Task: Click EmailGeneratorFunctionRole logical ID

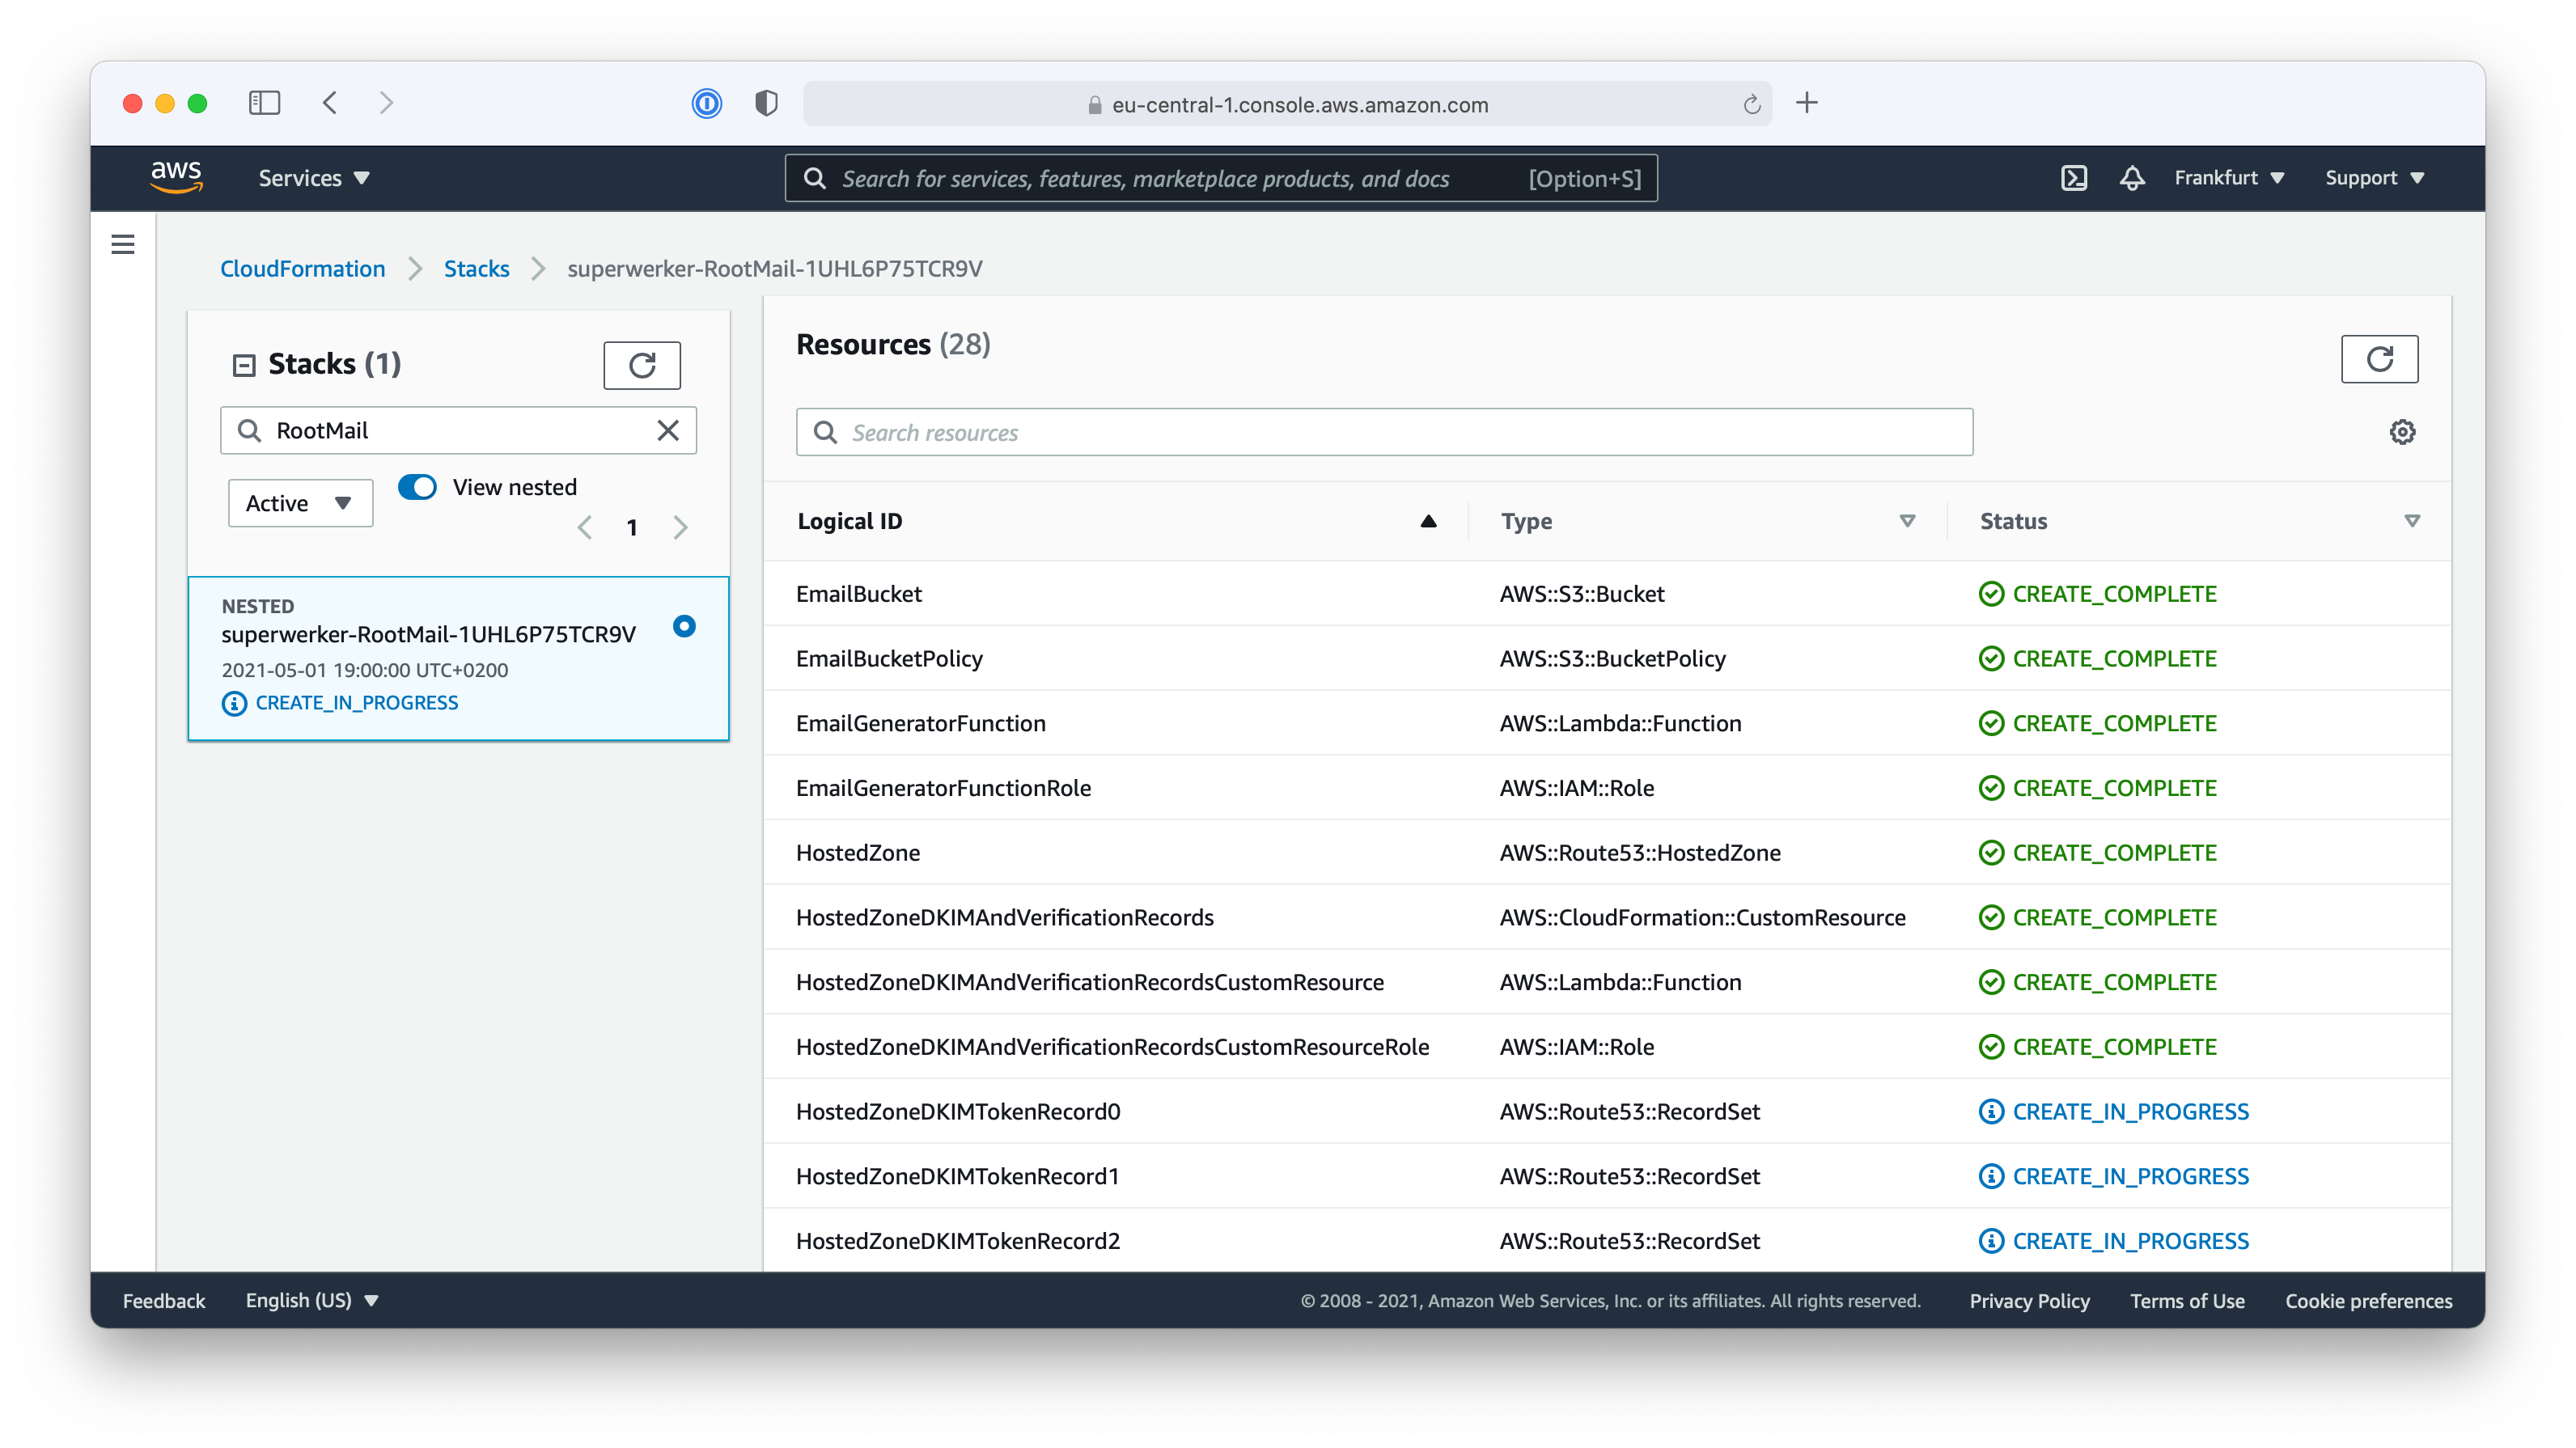Action: (943, 788)
